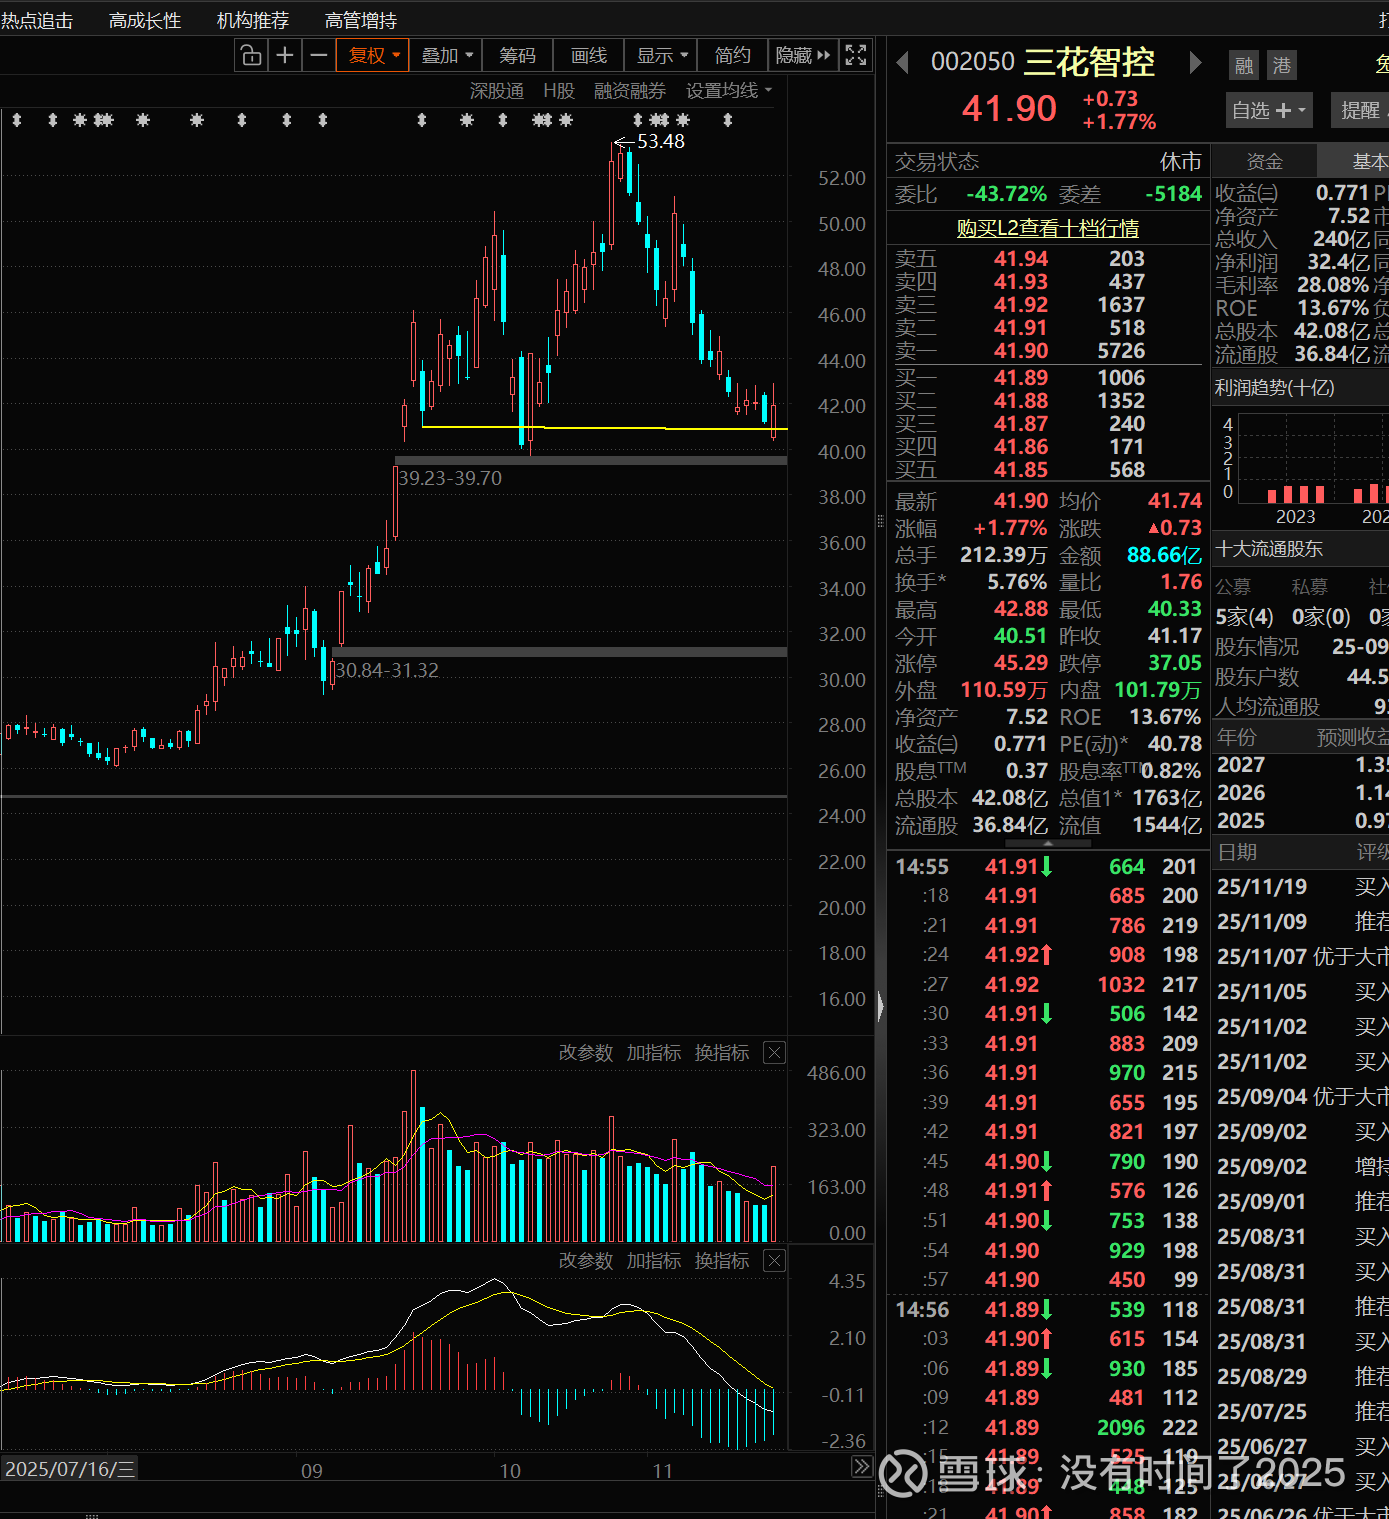The height and width of the screenshot is (1519, 1389).
Task: Open the 基本 fundamentals tab
Action: pyautogui.click(x=1354, y=161)
